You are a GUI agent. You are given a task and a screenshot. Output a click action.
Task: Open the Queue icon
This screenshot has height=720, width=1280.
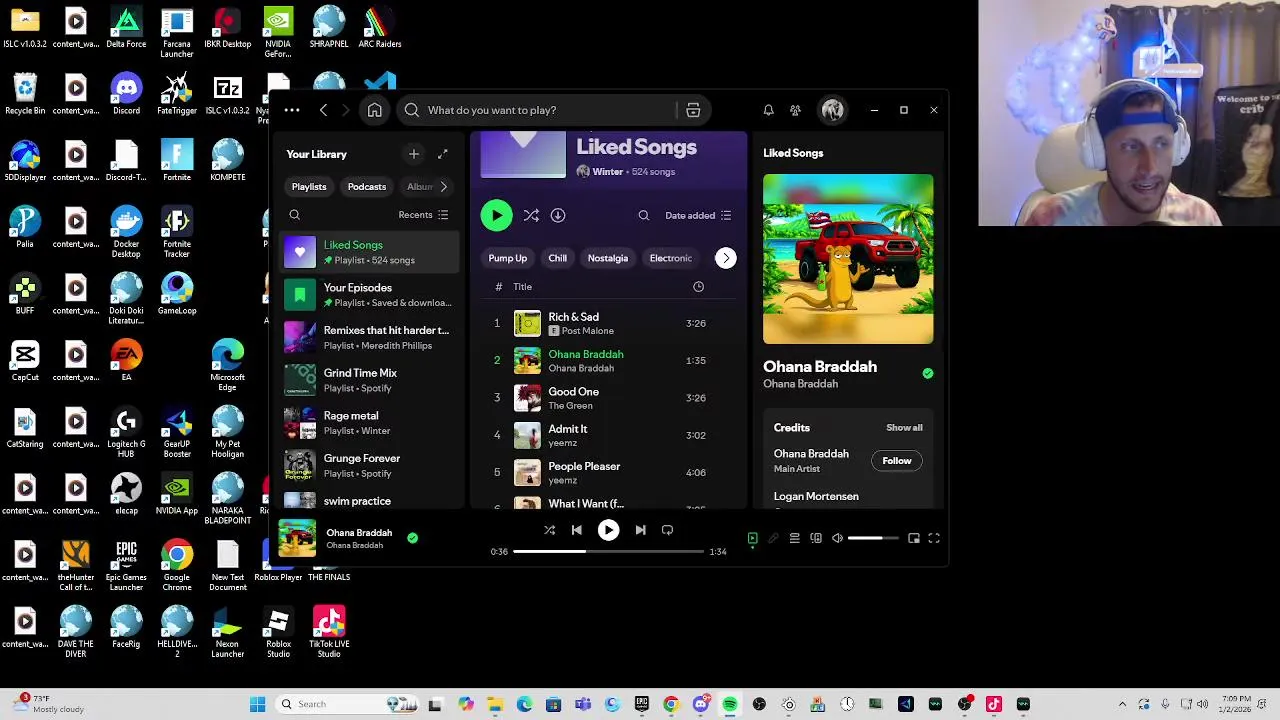point(794,538)
